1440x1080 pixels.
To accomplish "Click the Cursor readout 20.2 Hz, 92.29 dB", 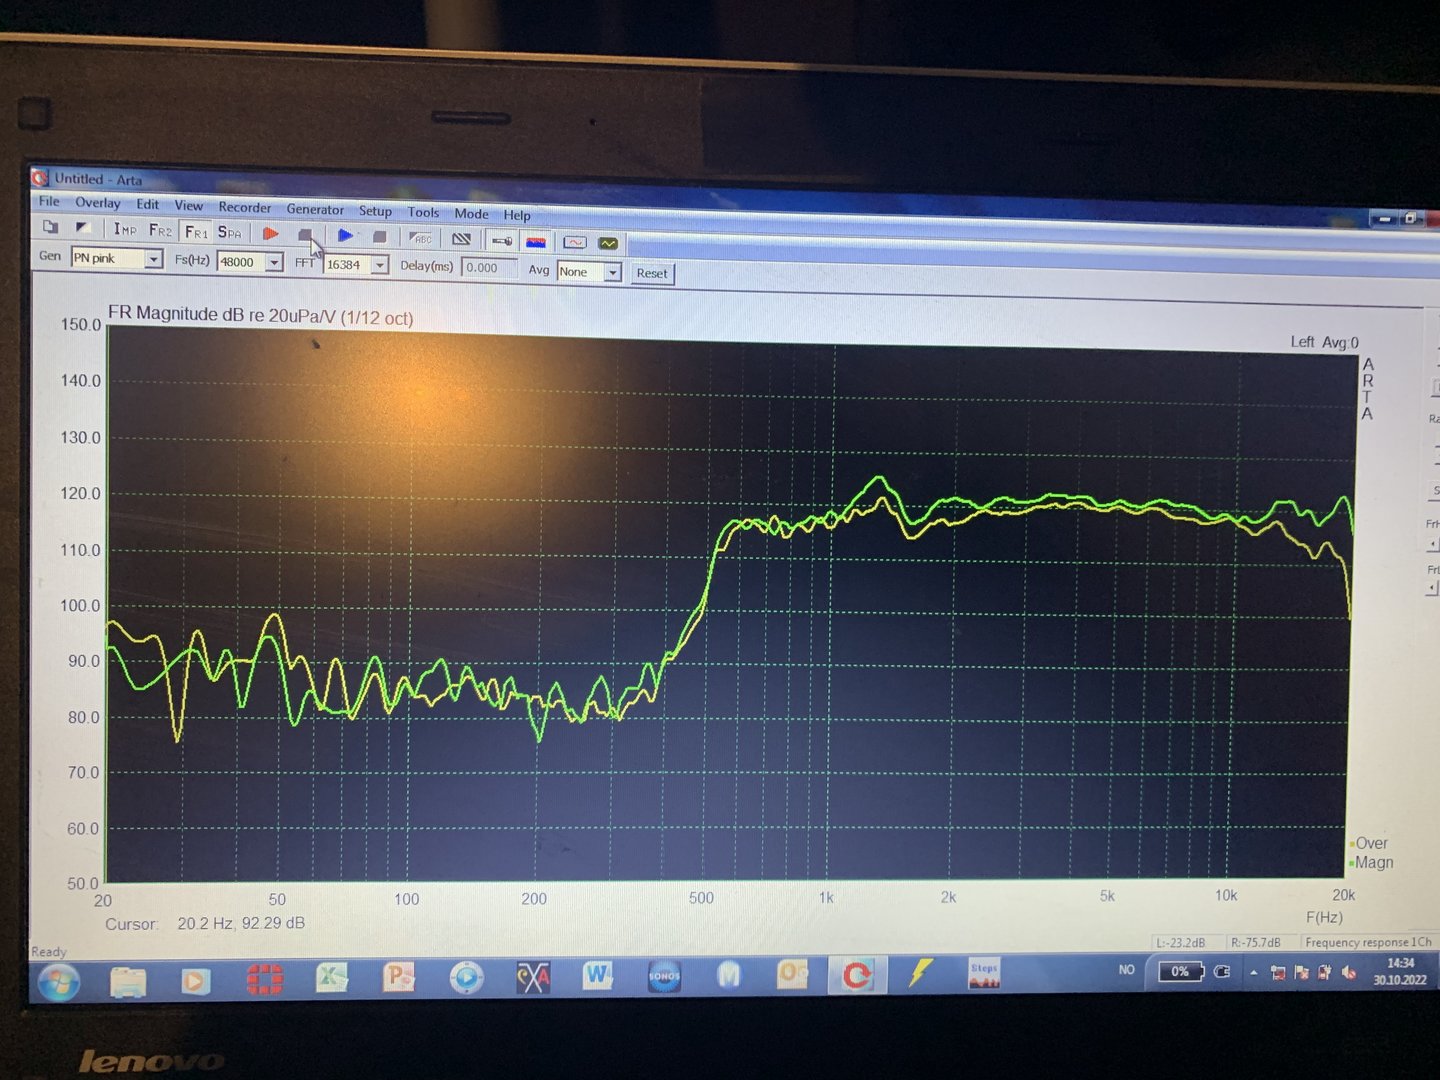I will (x=241, y=923).
